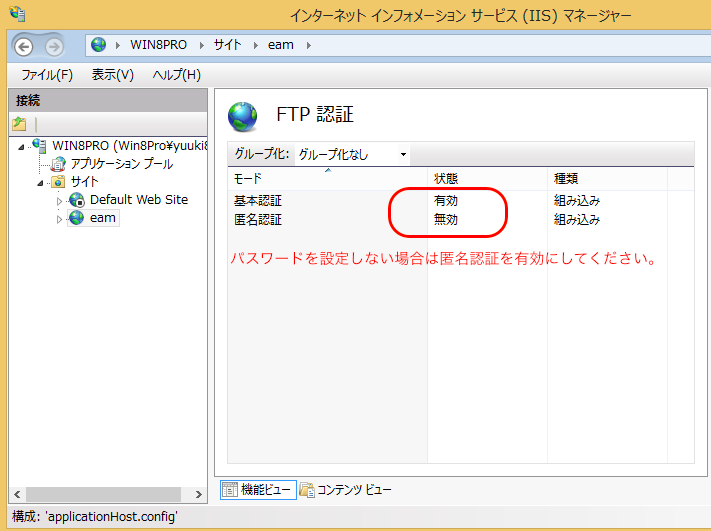Expand the Default Web Site node
This screenshot has width=711, height=531.
click(59, 201)
